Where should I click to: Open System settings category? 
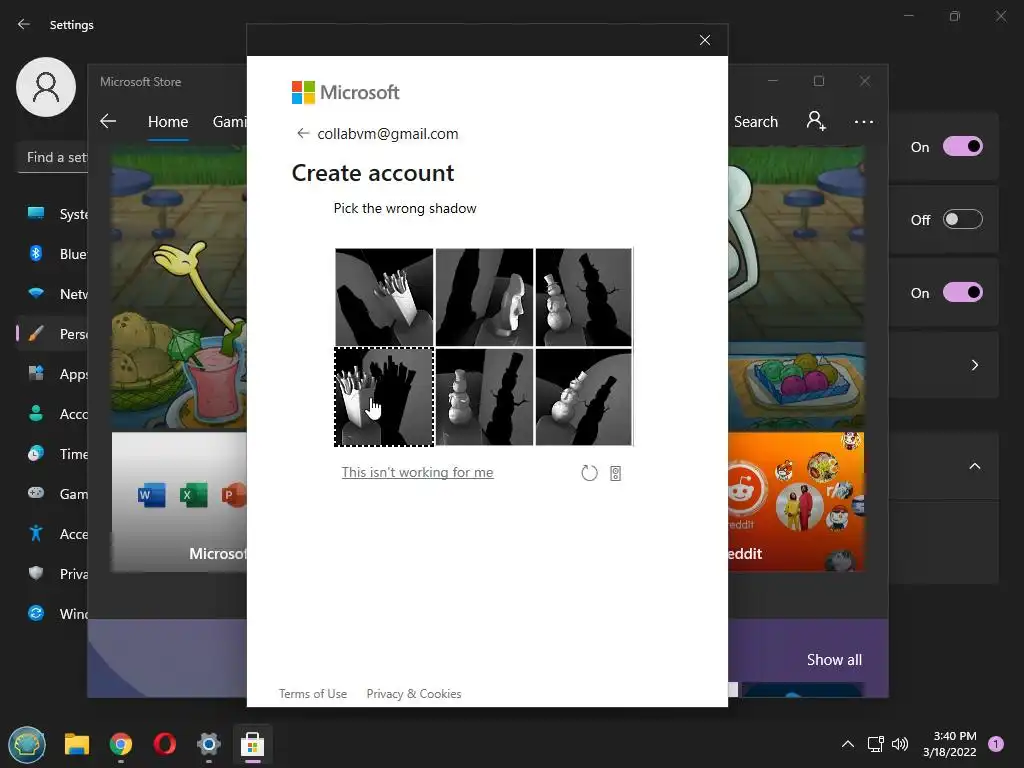coord(52,214)
